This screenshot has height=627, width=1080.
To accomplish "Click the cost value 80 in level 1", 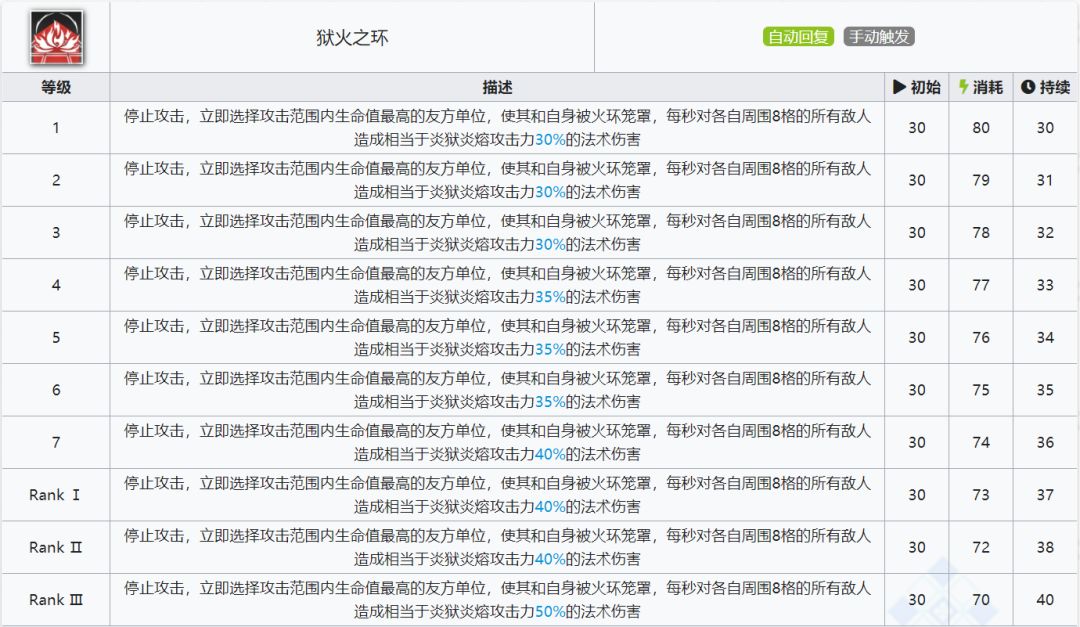I will (x=981, y=128).
